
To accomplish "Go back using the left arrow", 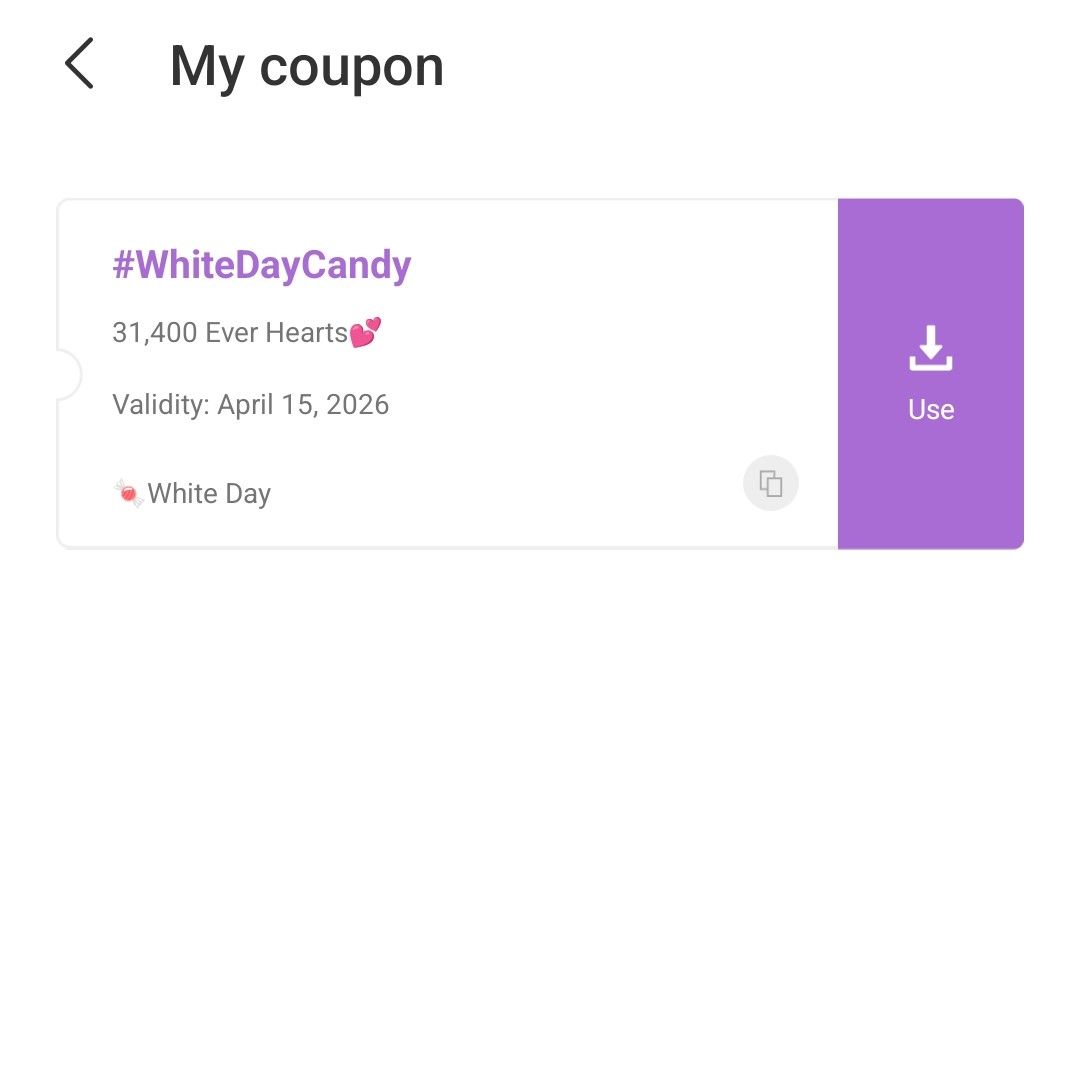I will click(79, 63).
